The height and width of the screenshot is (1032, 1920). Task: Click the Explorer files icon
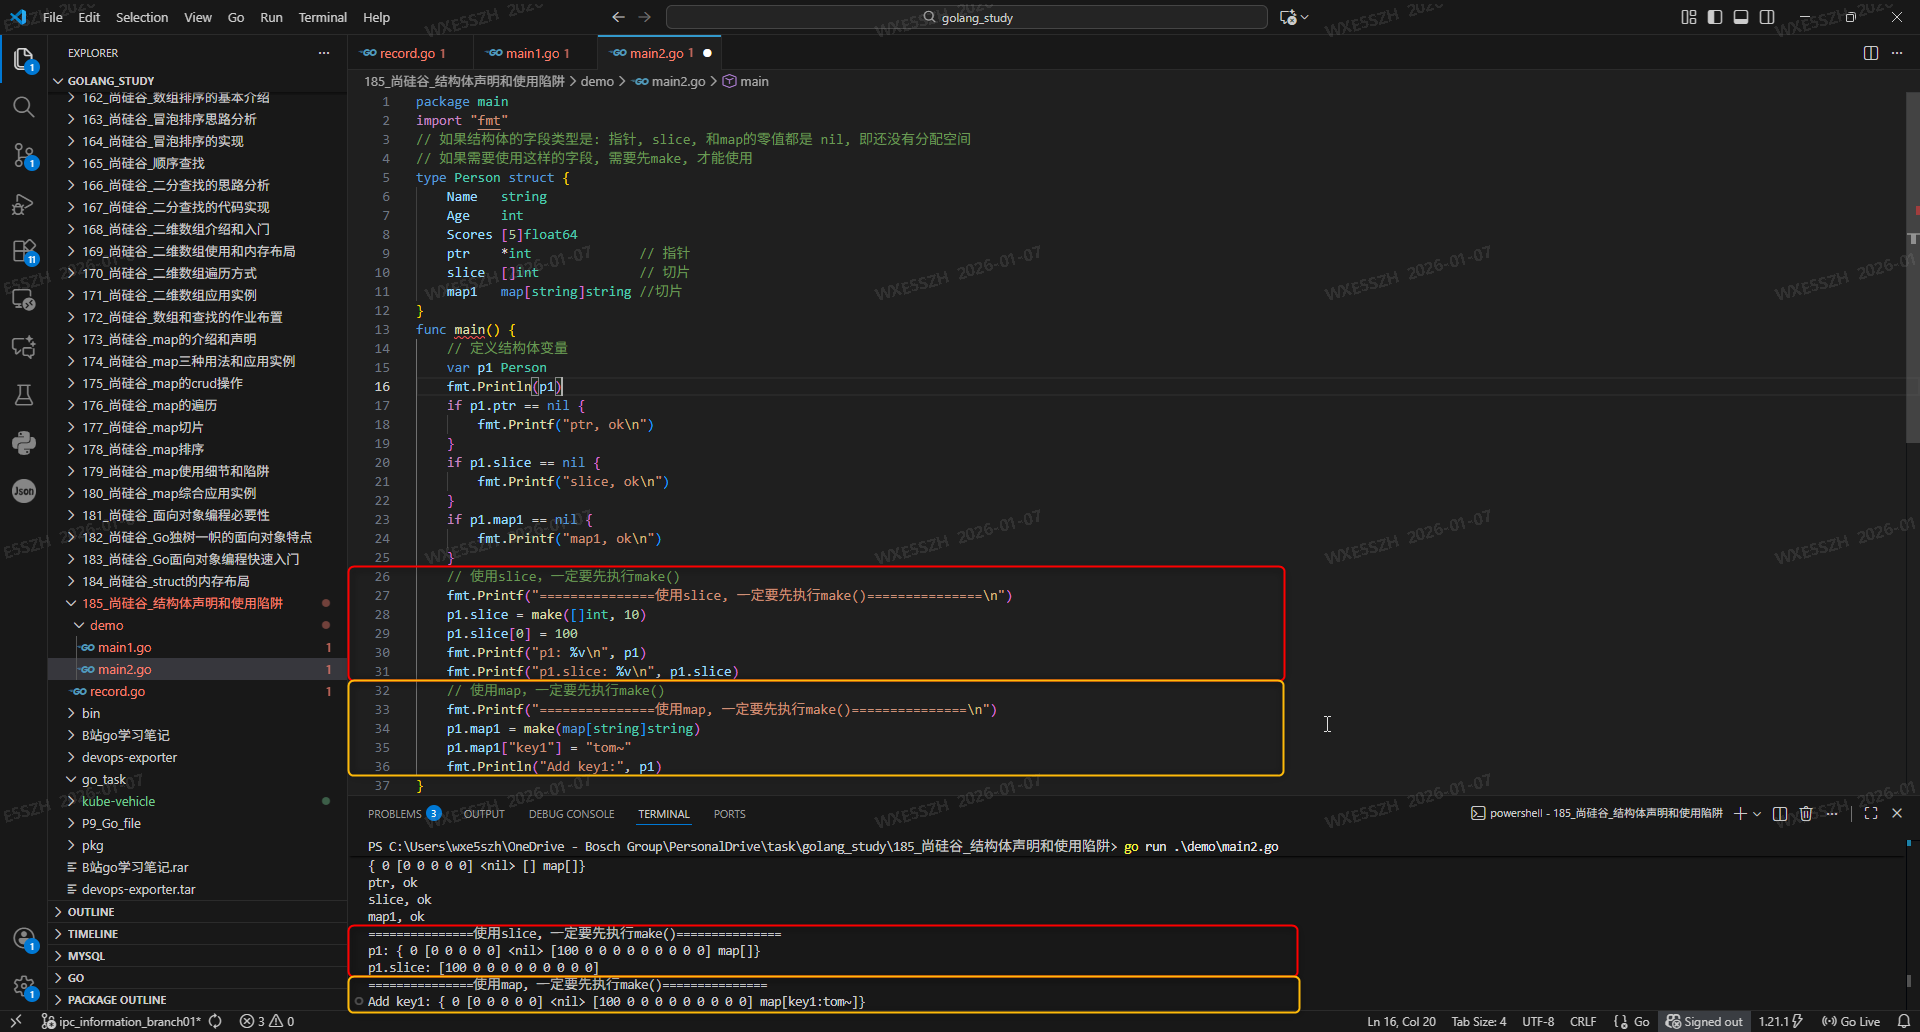(x=24, y=60)
